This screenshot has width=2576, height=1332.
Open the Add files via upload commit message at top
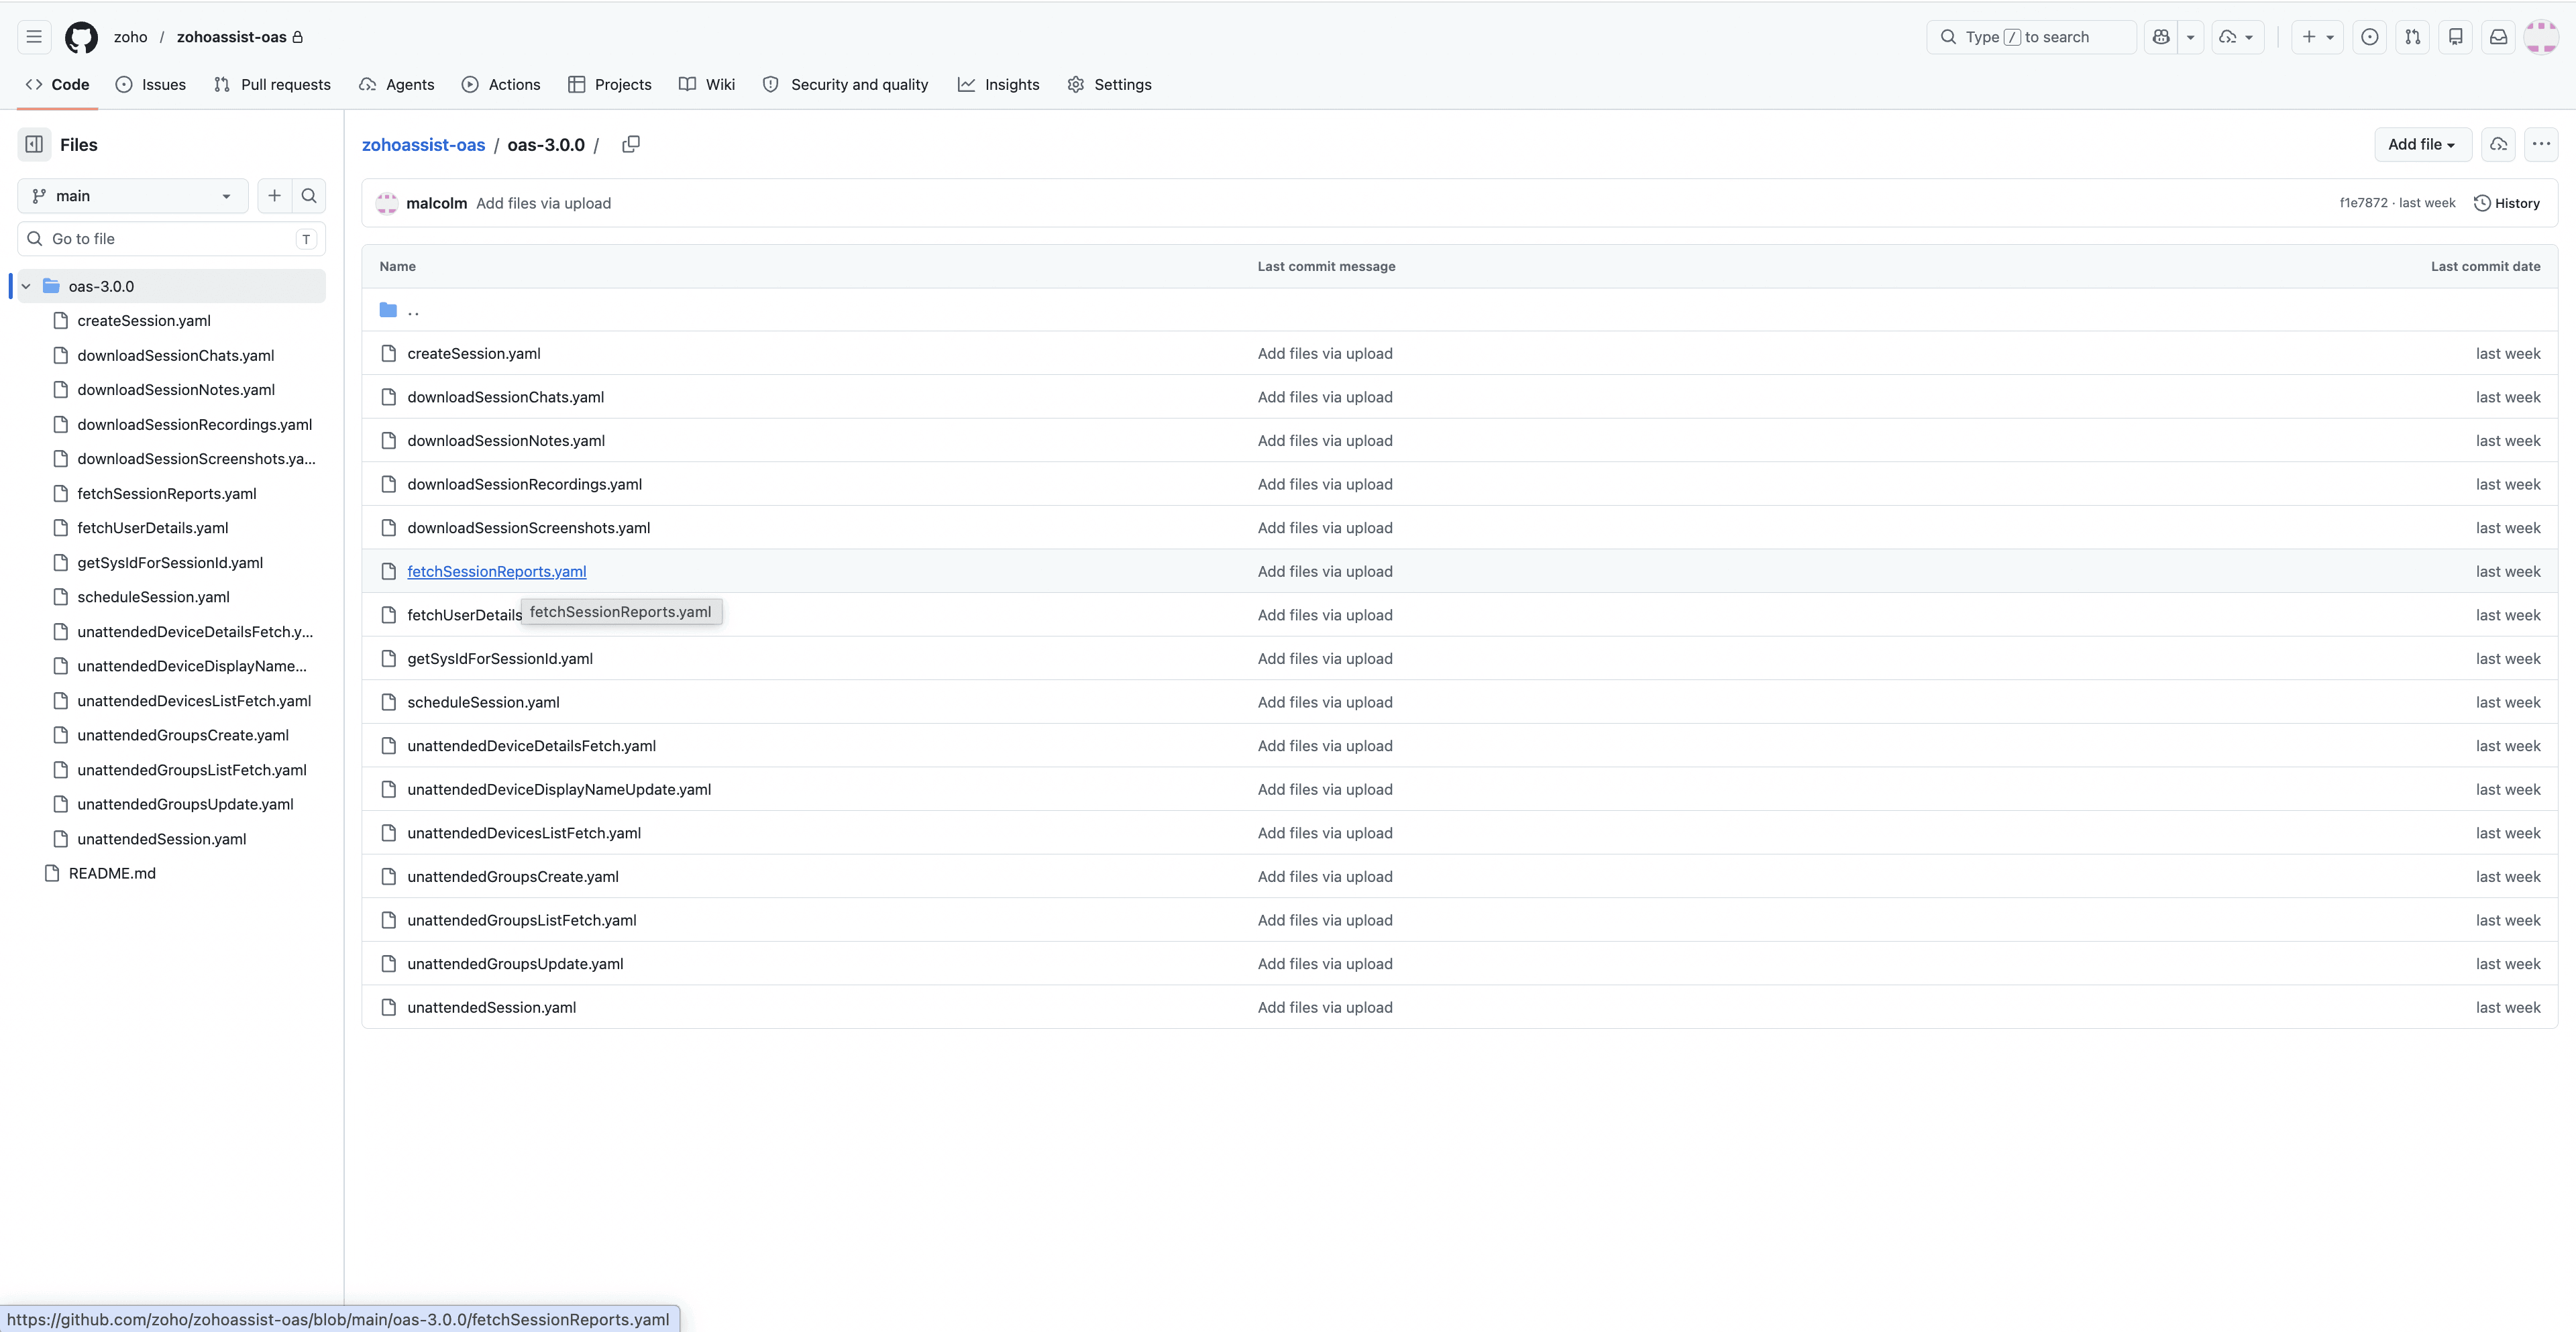[543, 203]
